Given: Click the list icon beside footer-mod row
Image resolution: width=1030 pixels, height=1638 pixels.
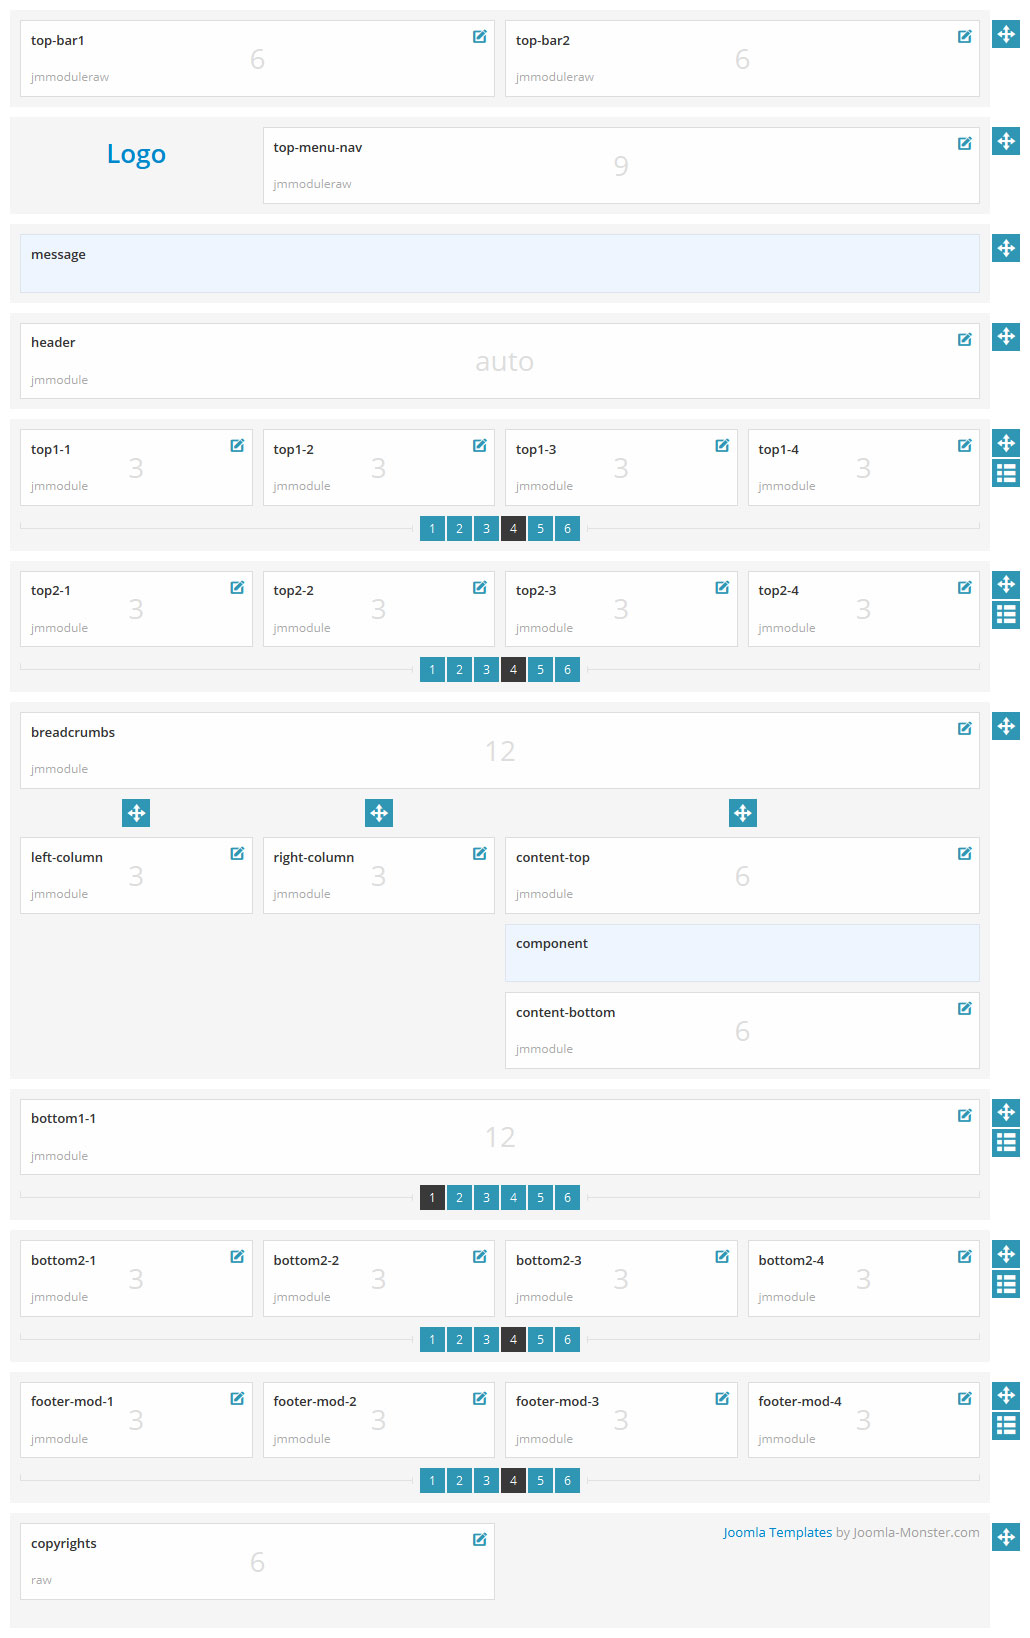Looking at the screenshot, I should (1006, 1425).
